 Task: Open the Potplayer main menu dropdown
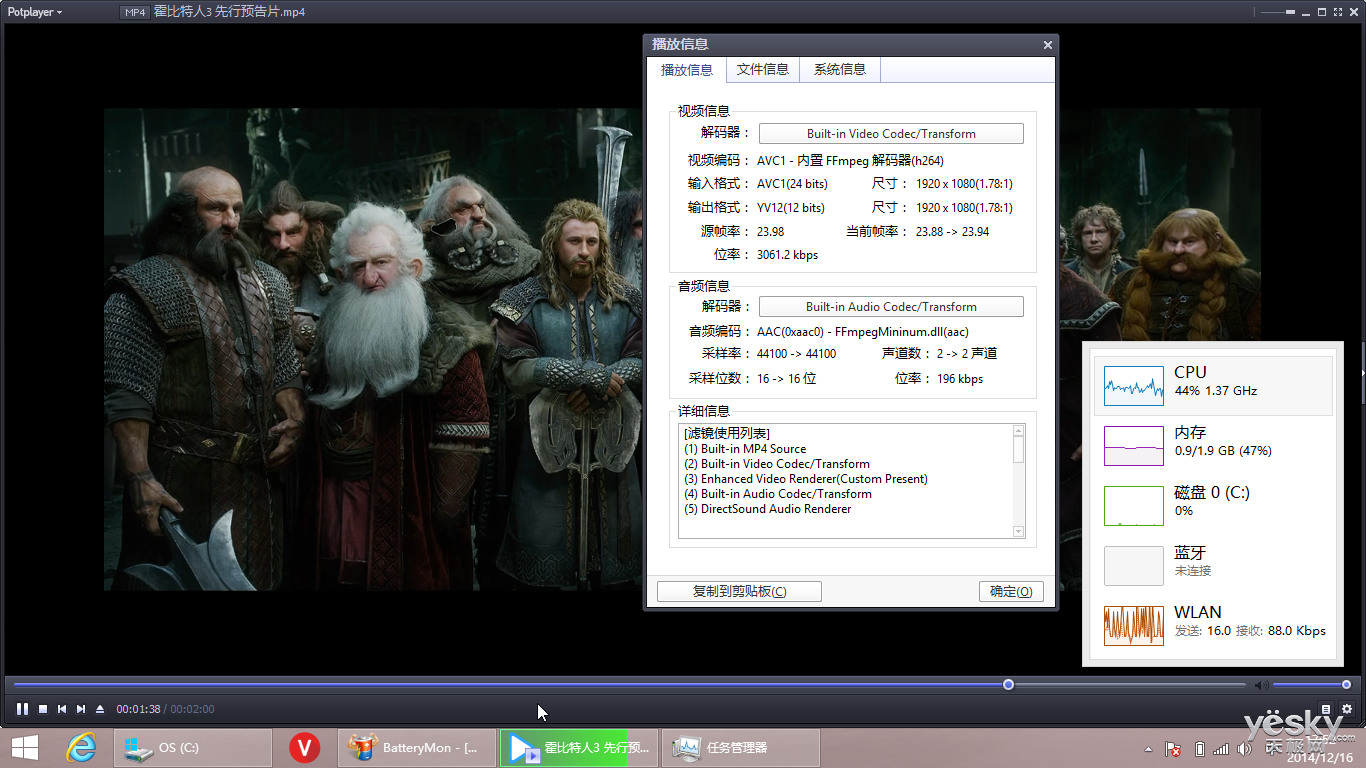[35, 12]
